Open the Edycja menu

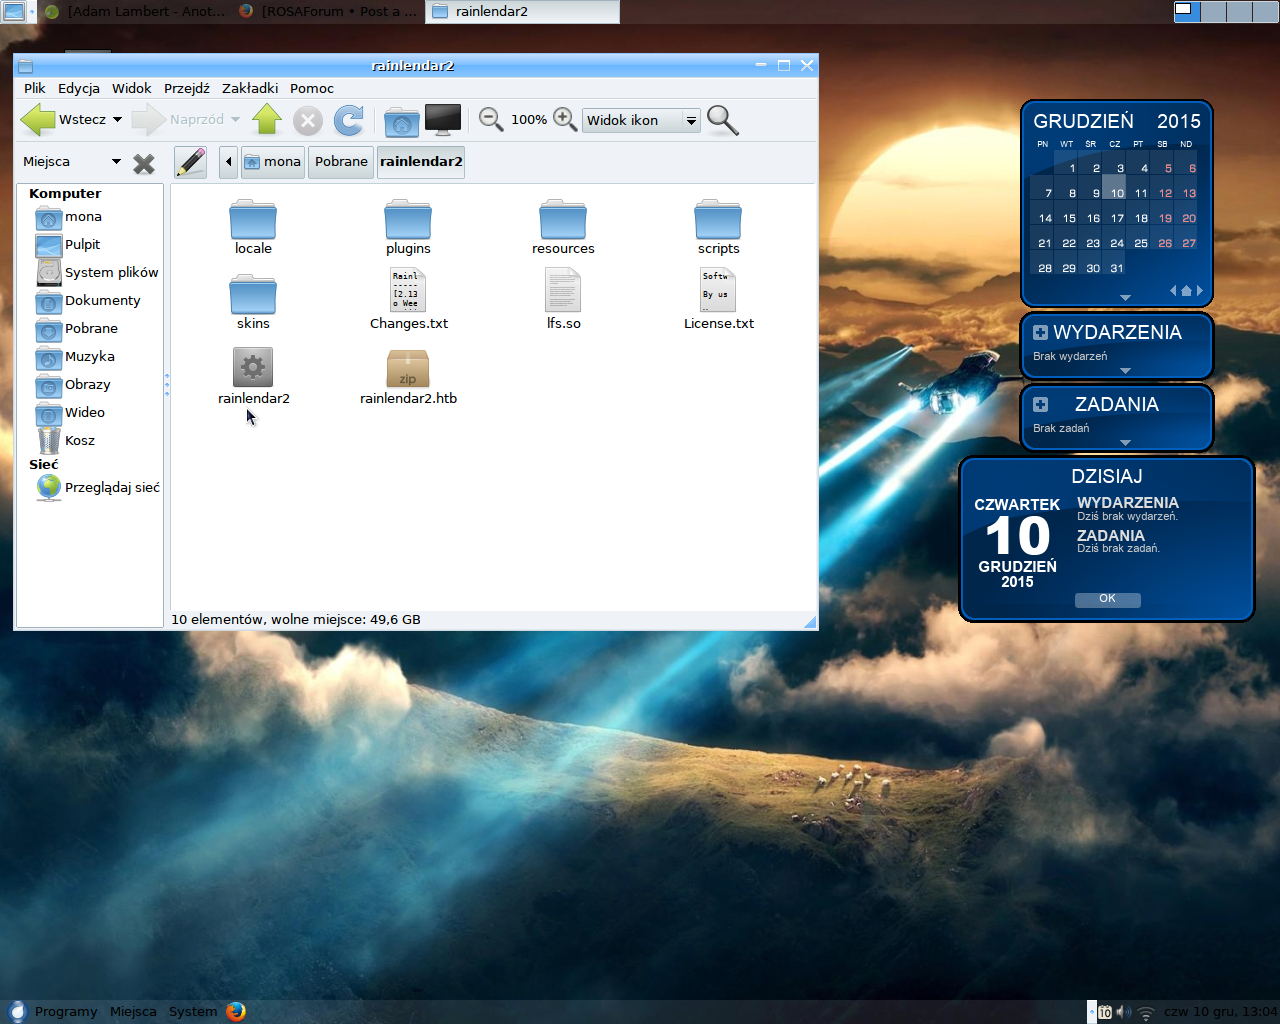pos(79,88)
